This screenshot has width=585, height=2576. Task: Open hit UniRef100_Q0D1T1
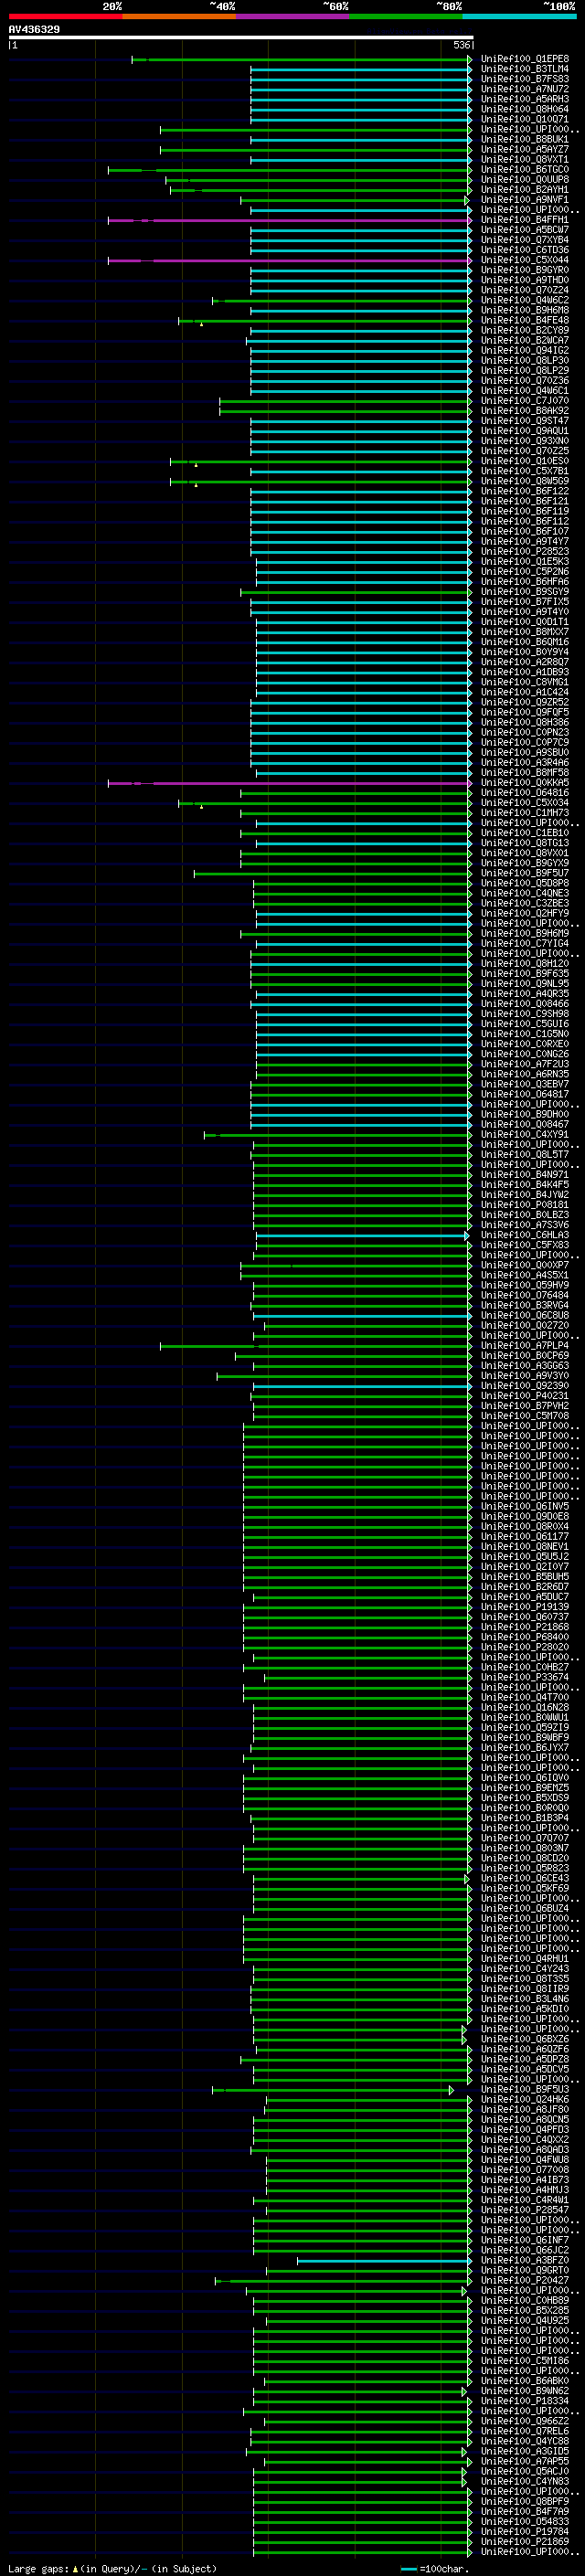(525, 622)
